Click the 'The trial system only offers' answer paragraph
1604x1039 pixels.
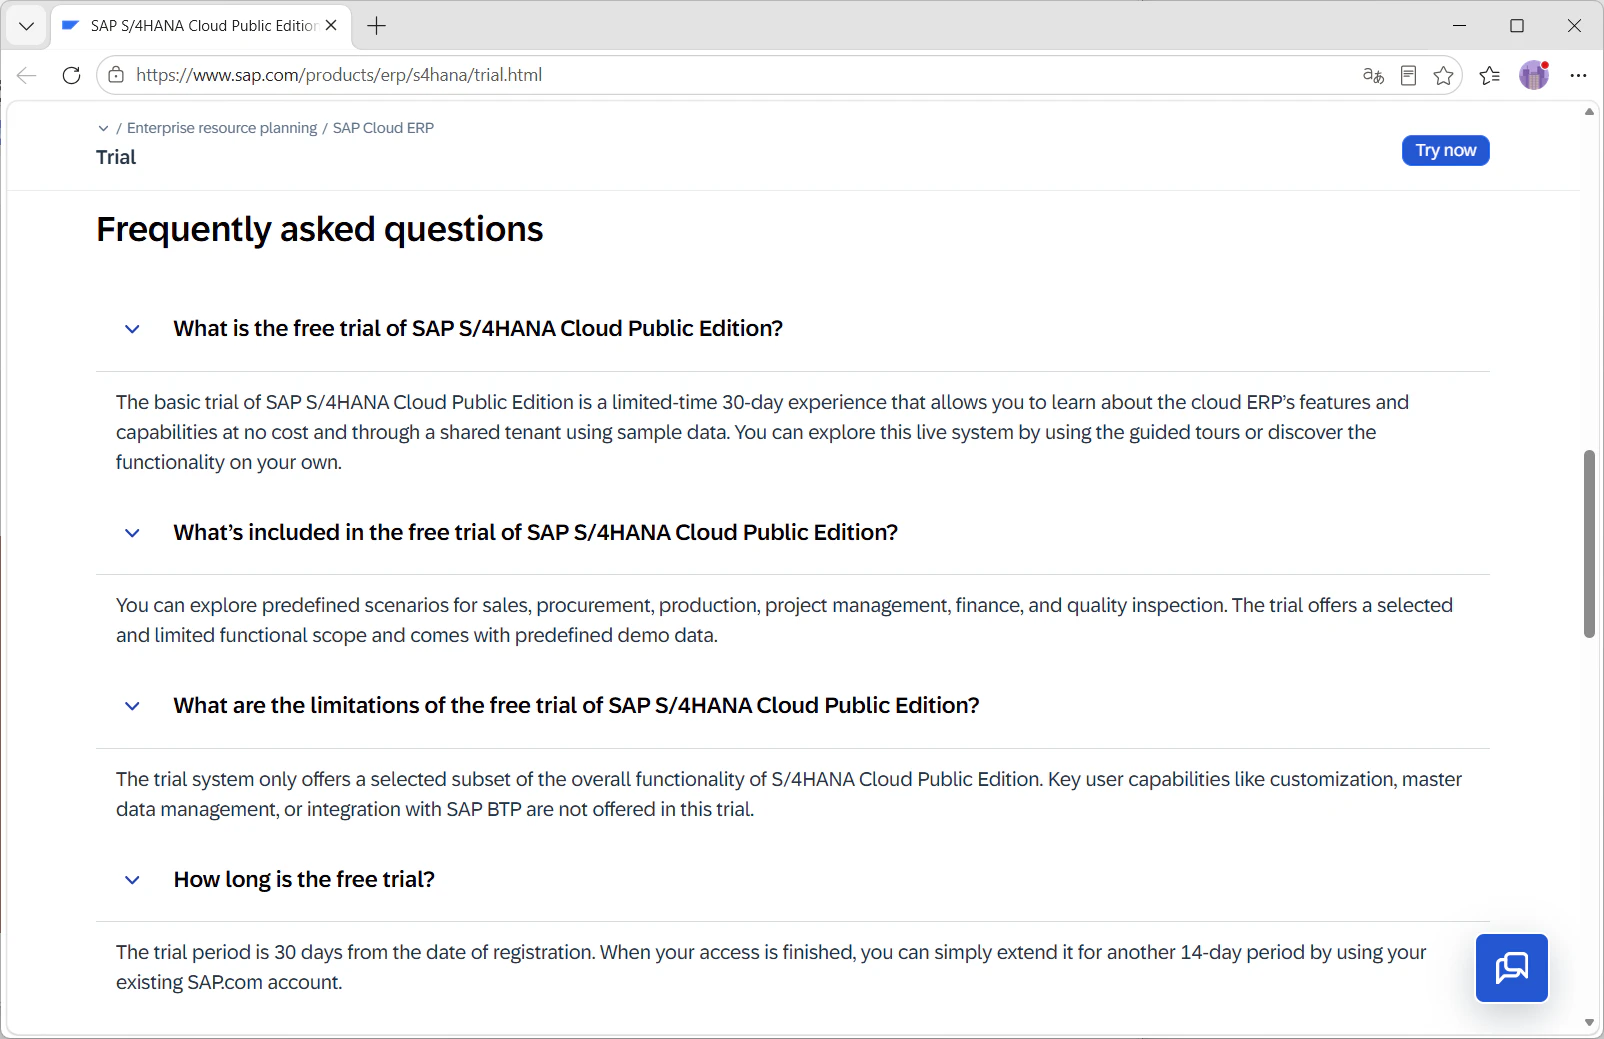click(x=789, y=794)
